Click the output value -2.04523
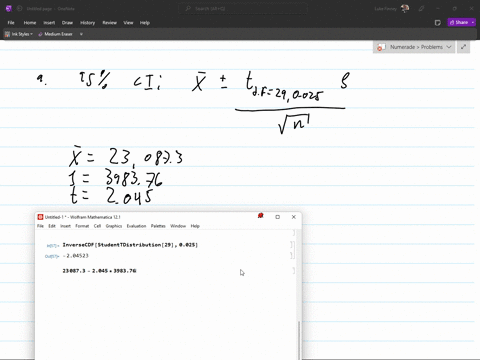The width and height of the screenshot is (480, 360). click(x=76, y=256)
